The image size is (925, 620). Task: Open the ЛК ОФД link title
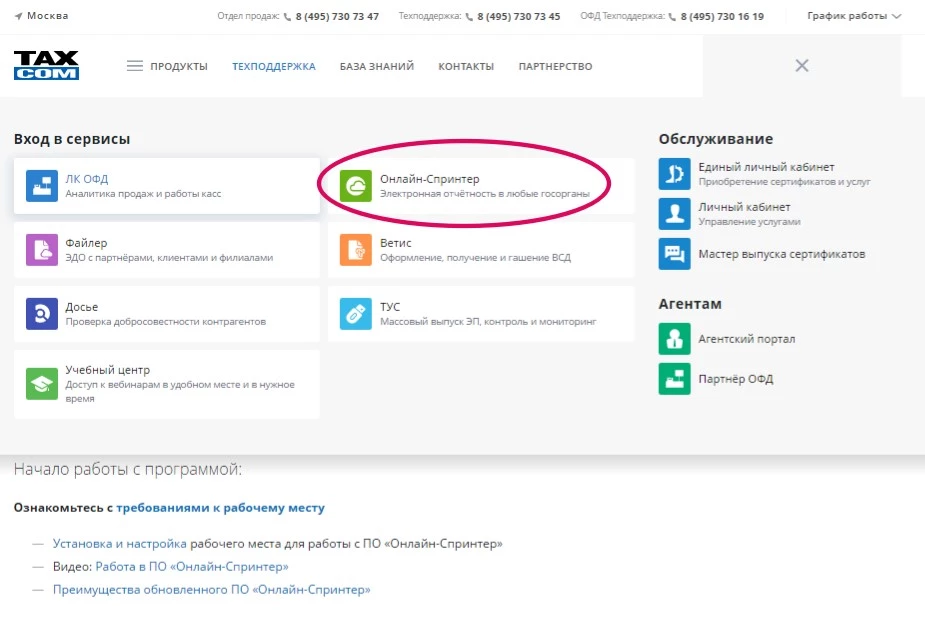(87, 179)
